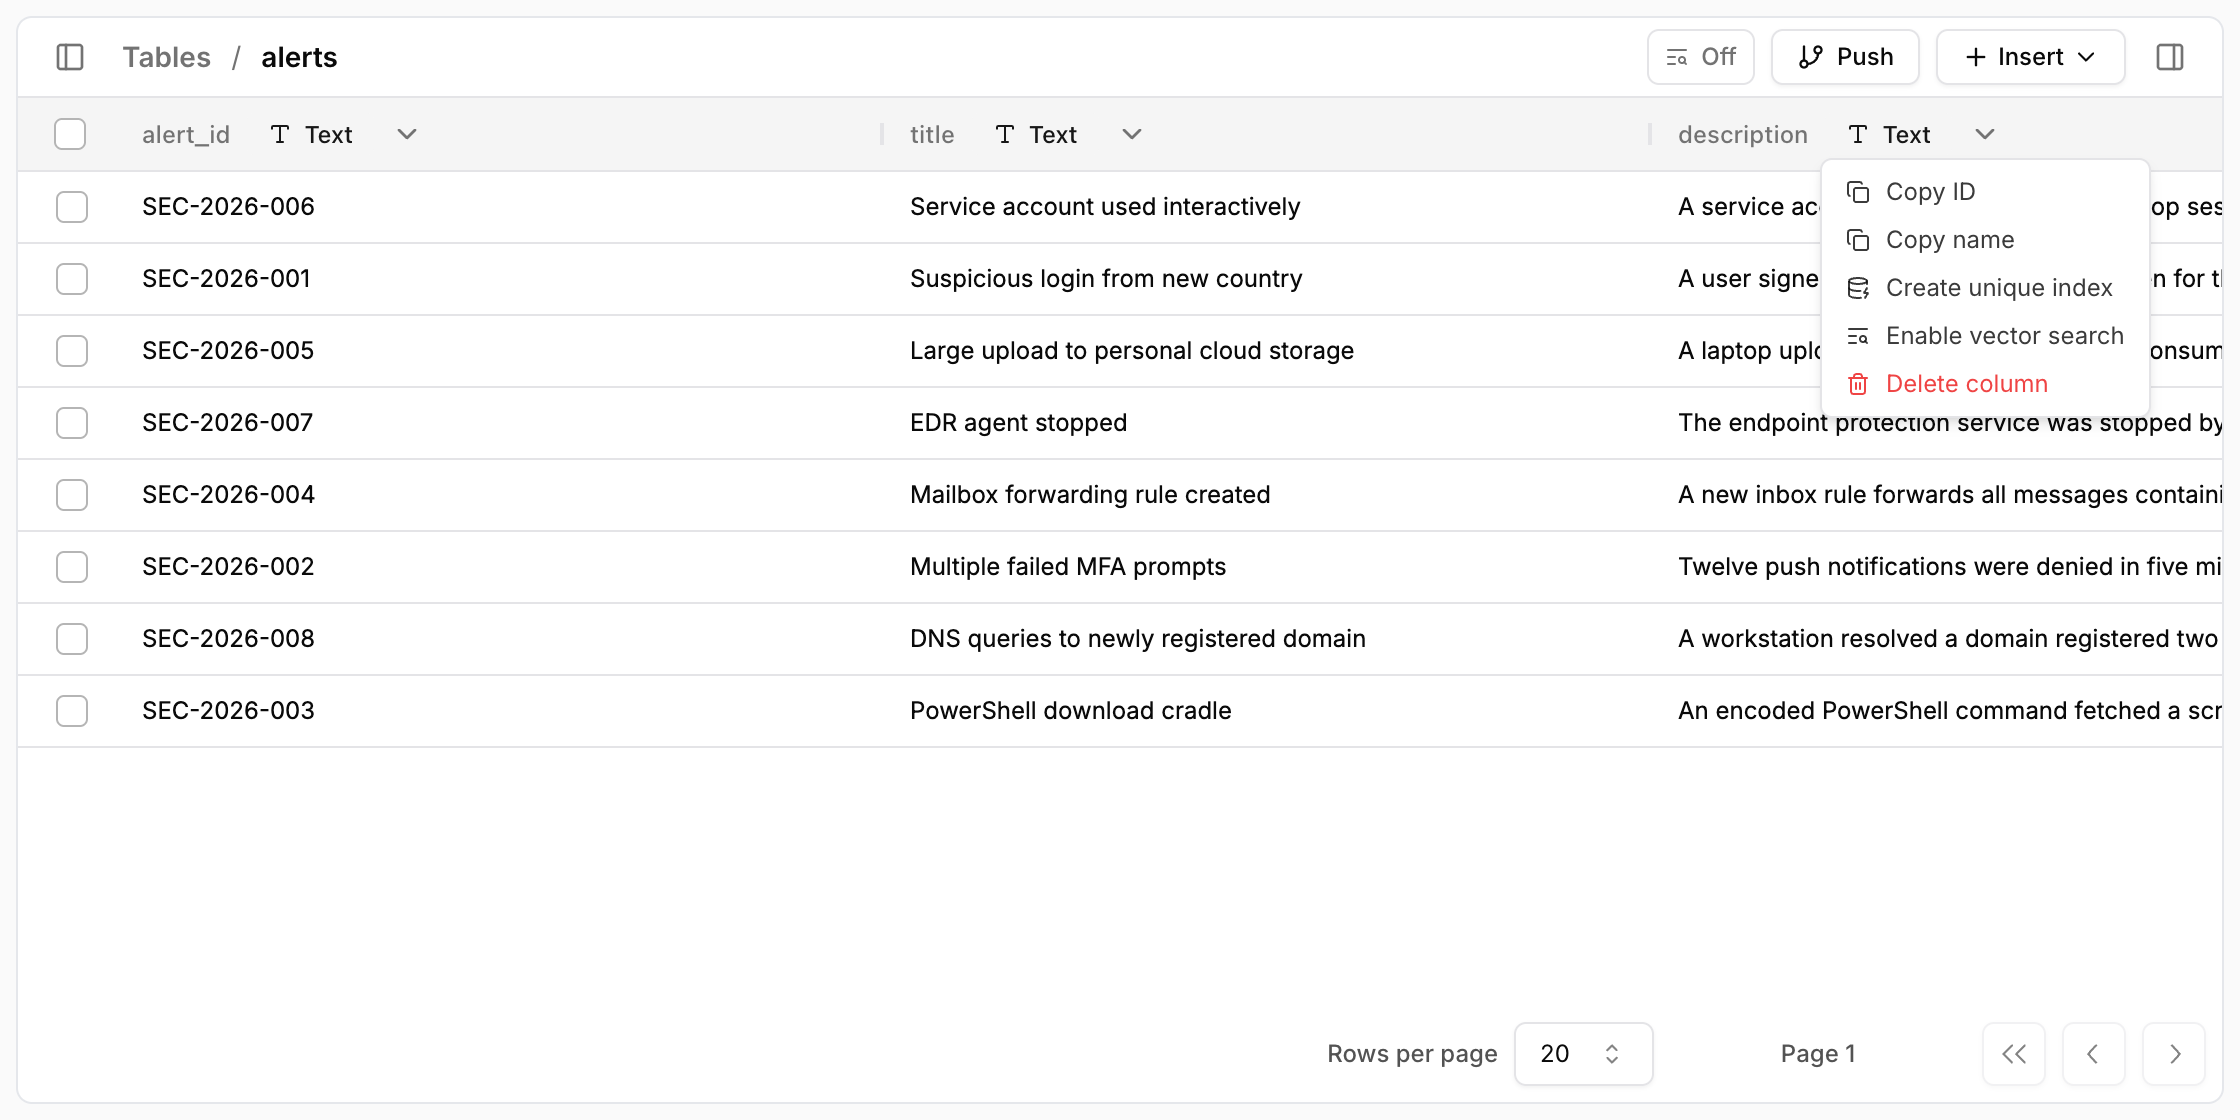Click the alert_id column header name
This screenshot has height=1120, width=2240.
[x=186, y=135]
